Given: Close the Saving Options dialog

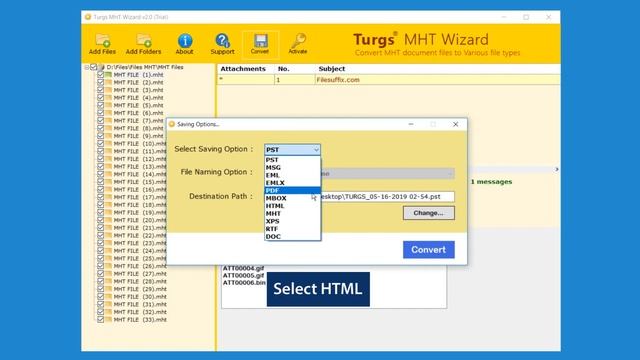Looking at the screenshot, I should [x=456, y=124].
